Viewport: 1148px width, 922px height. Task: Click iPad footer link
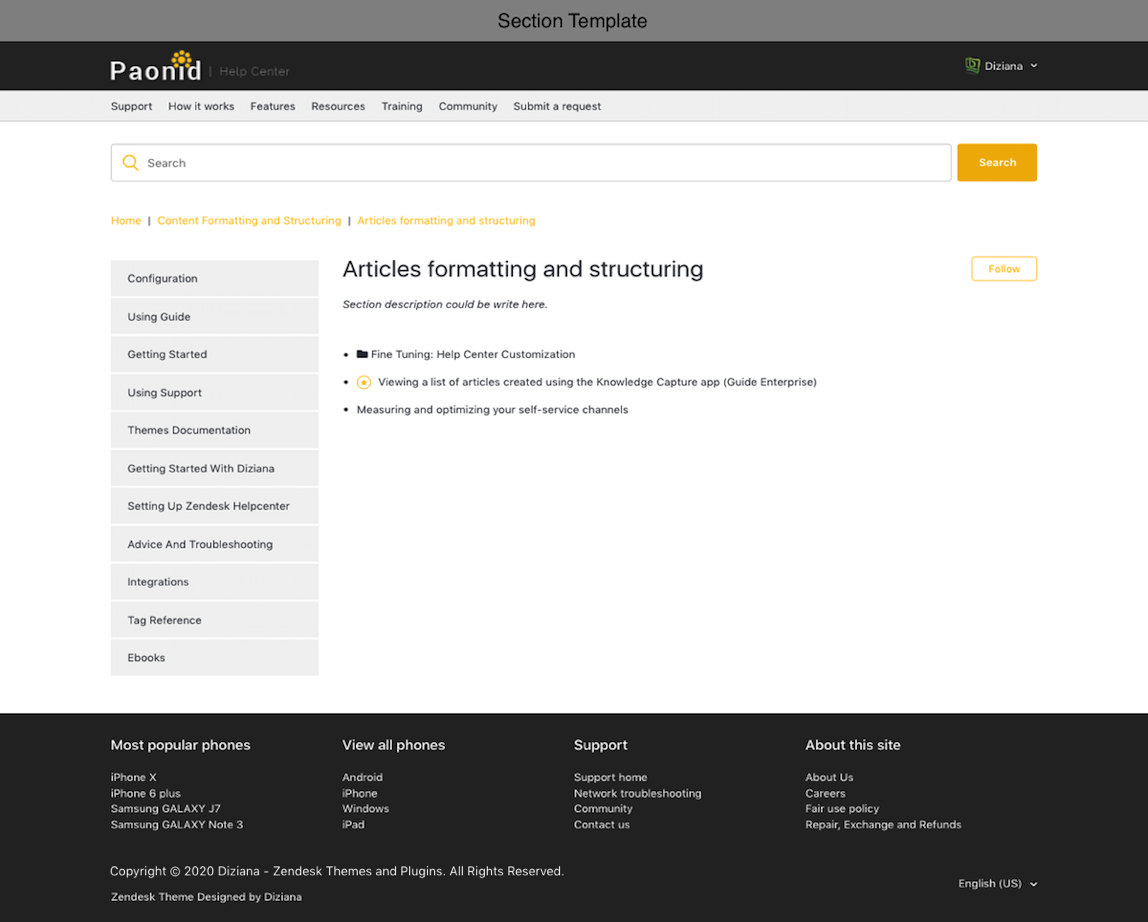coord(353,825)
